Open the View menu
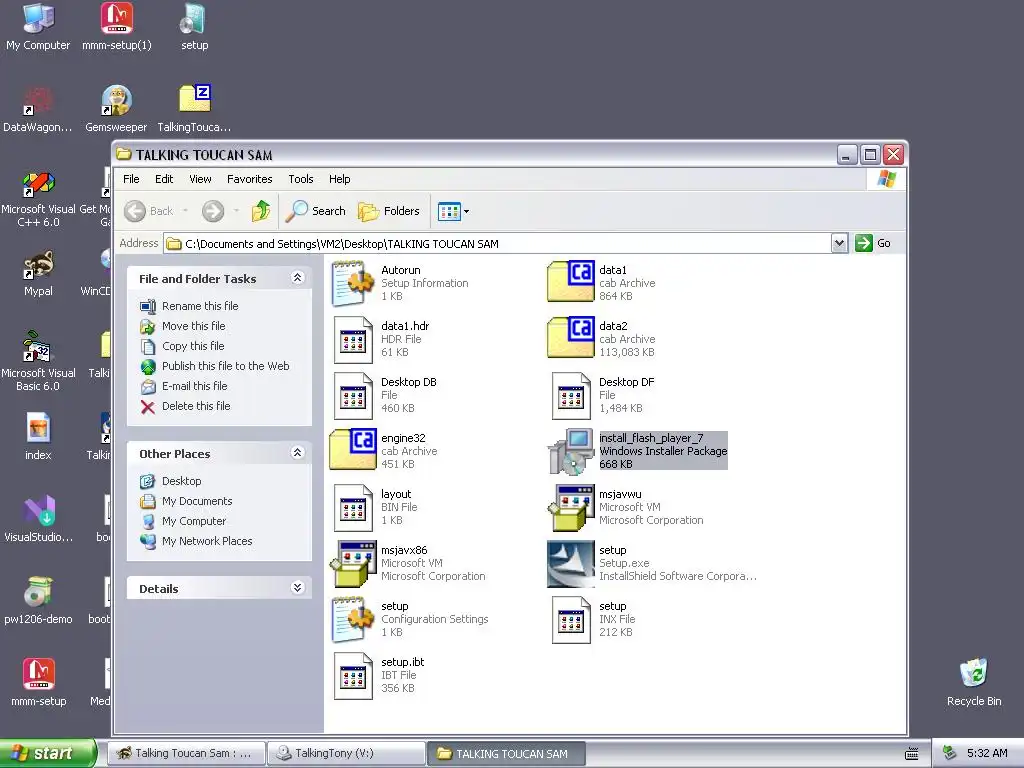 coord(200,179)
